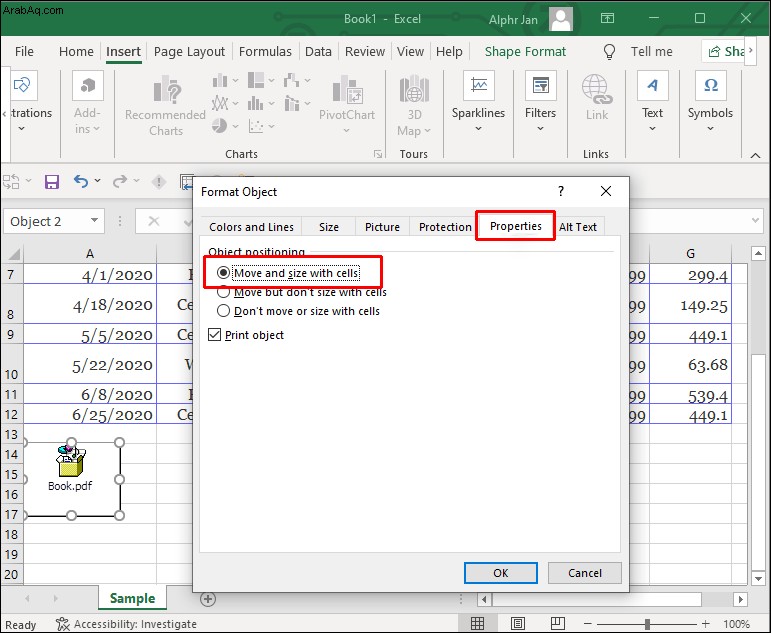Screen dimensions: 771x633
Task: Switch to the Protection tab
Action: point(445,227)
